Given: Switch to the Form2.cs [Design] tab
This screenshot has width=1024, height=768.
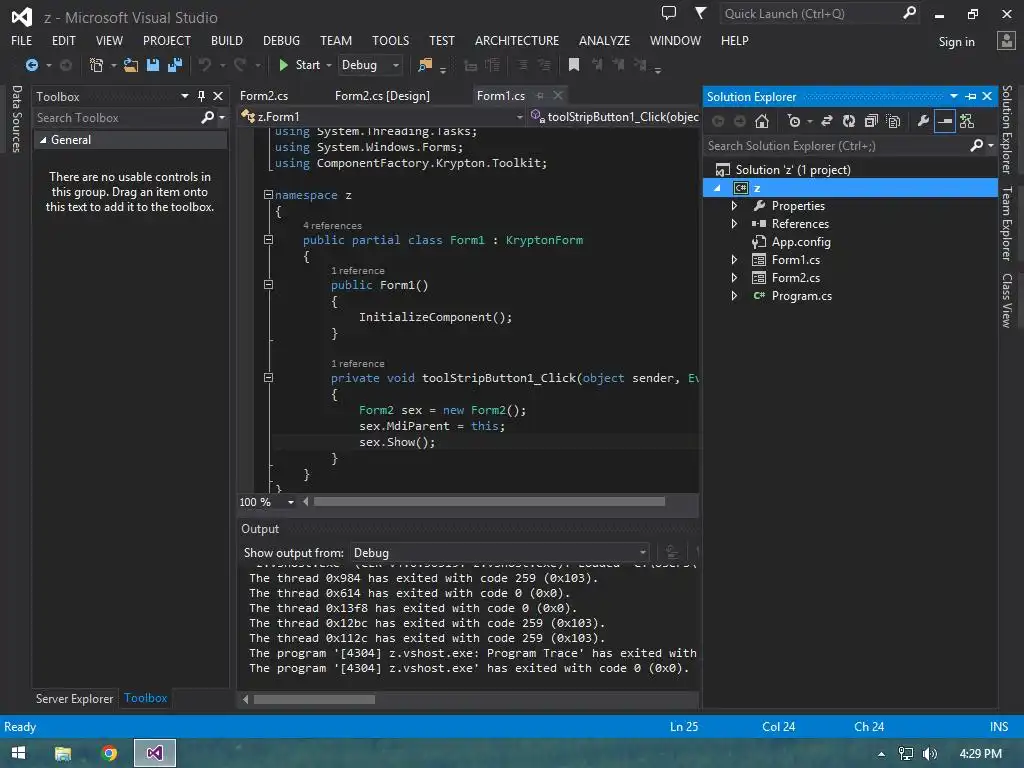Looking at the screenshot, I should [x=382, y=96].
